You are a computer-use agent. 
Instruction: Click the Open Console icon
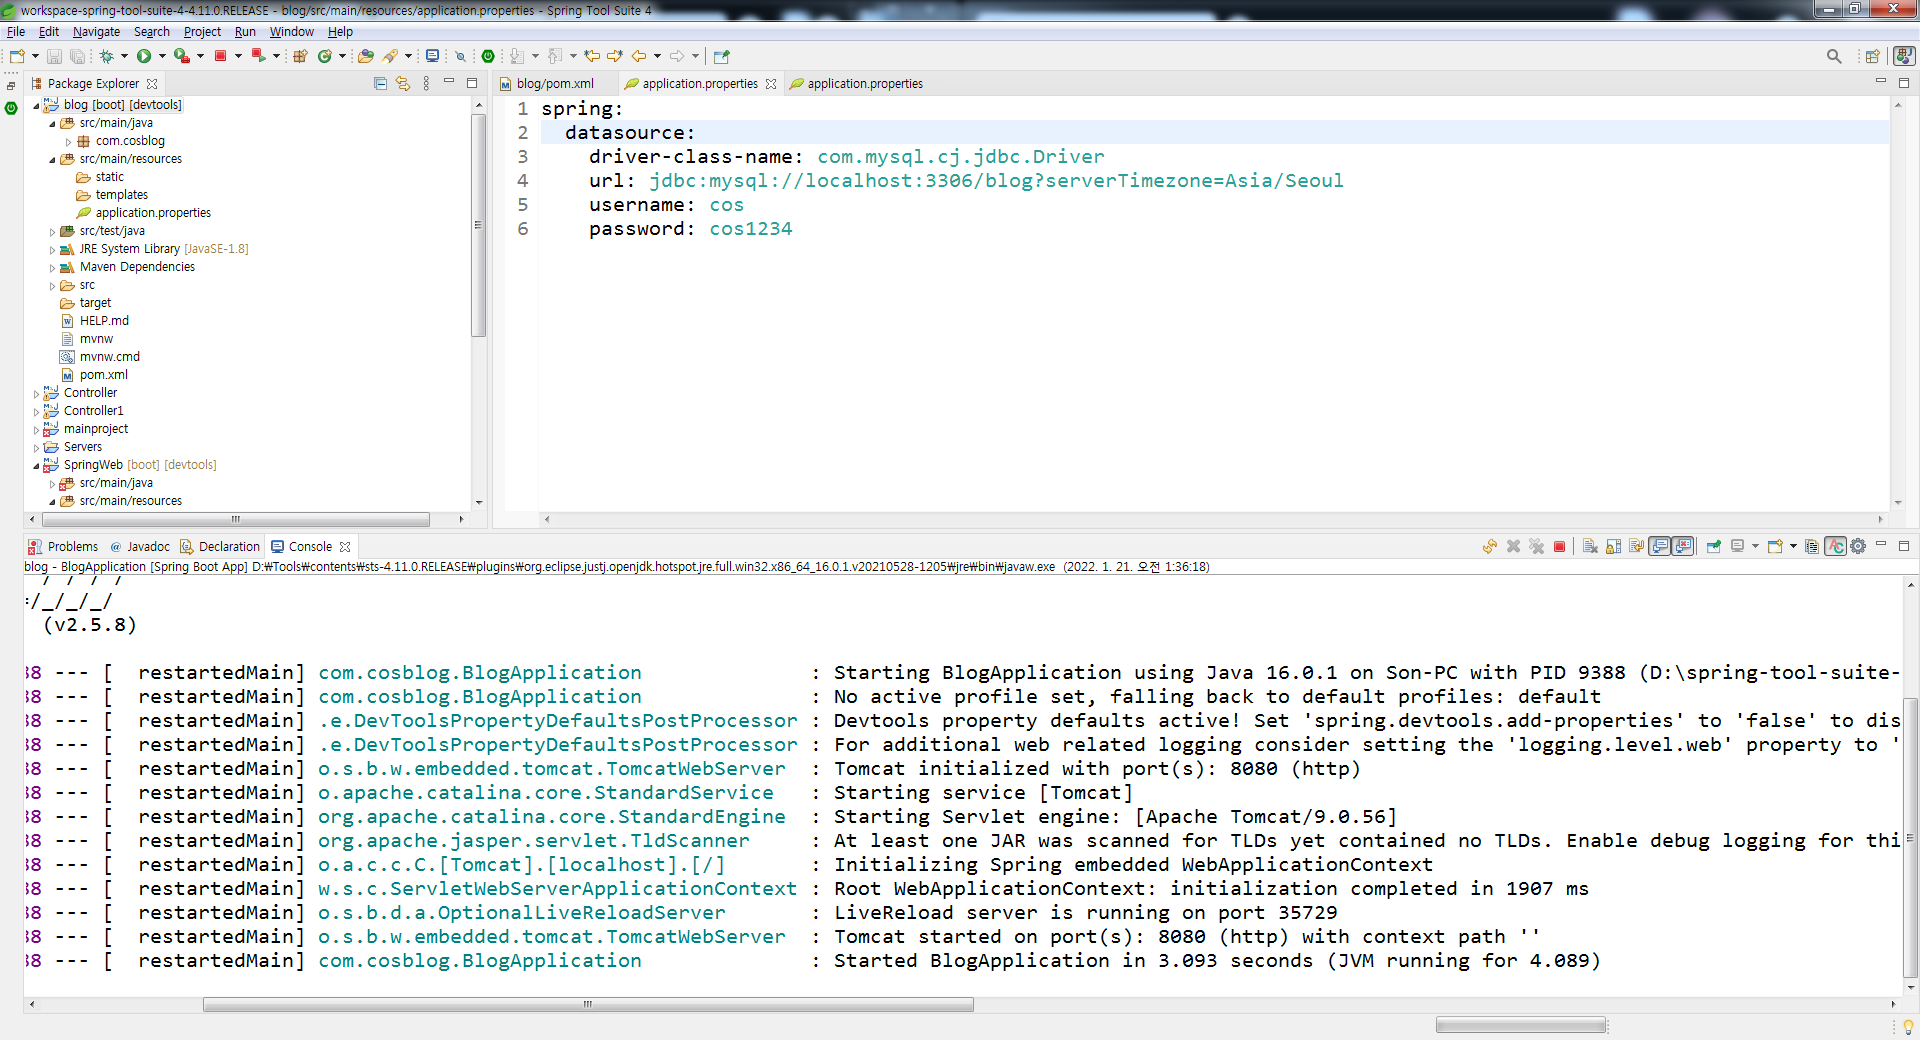pos(1776,546)
